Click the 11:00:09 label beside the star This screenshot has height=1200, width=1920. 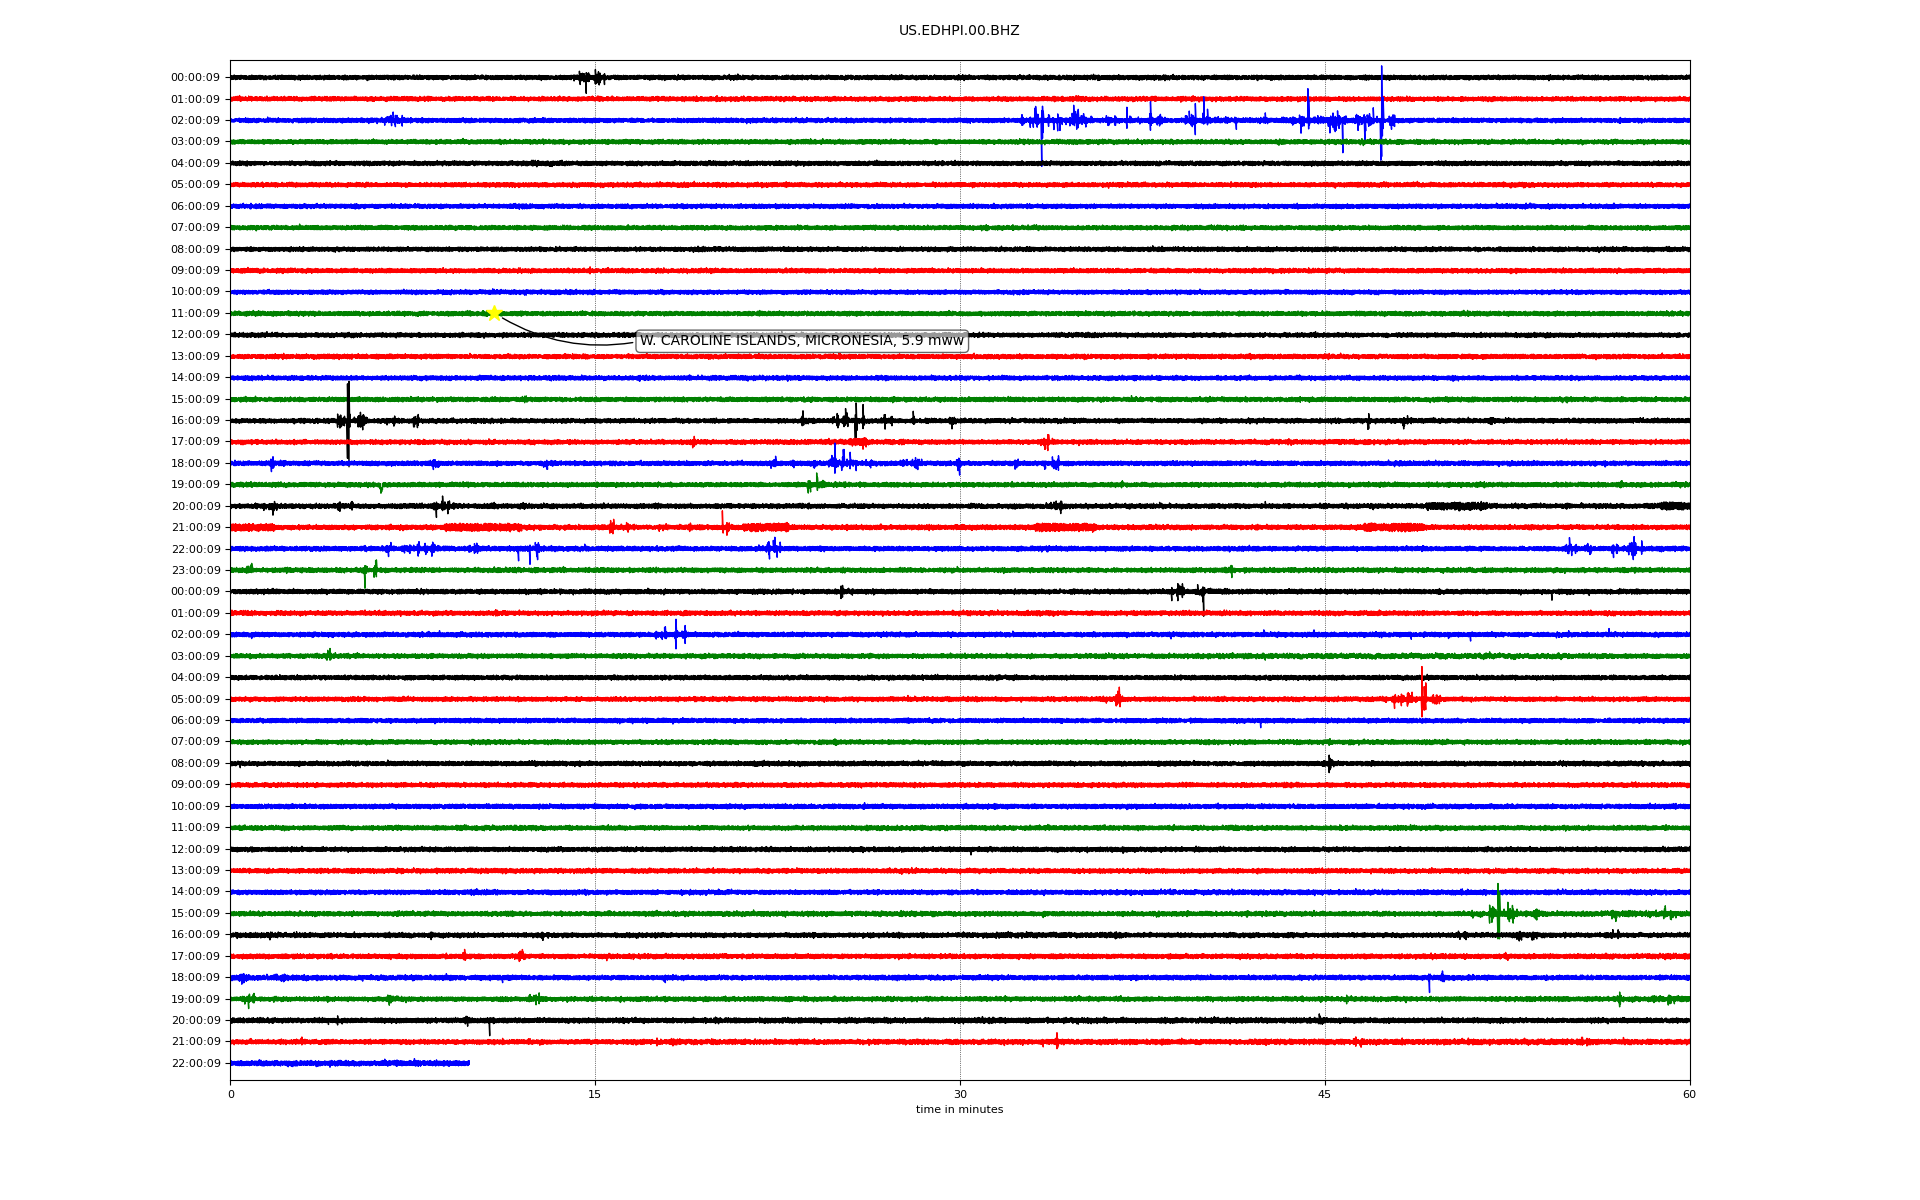coord(195,314)
